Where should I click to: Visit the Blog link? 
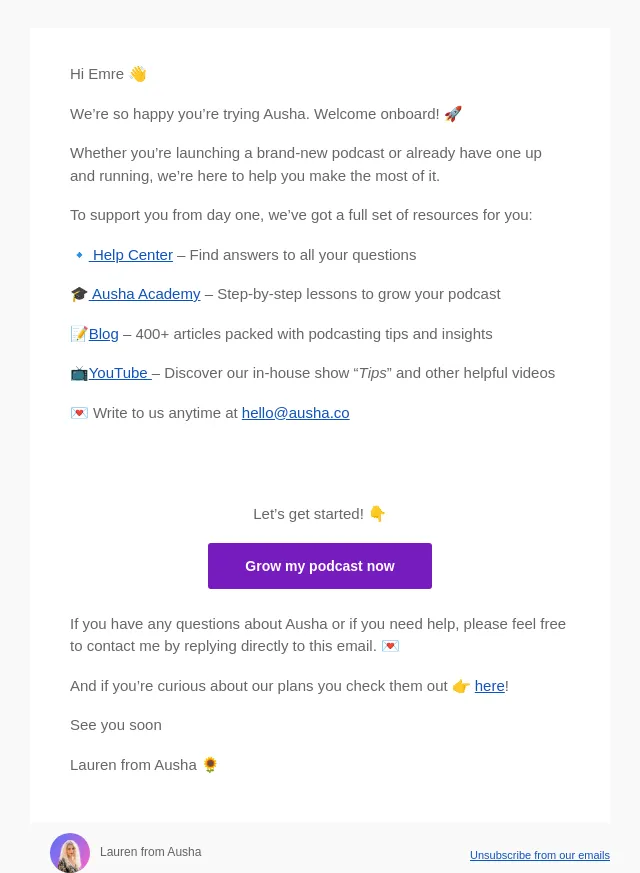point(104,334)
